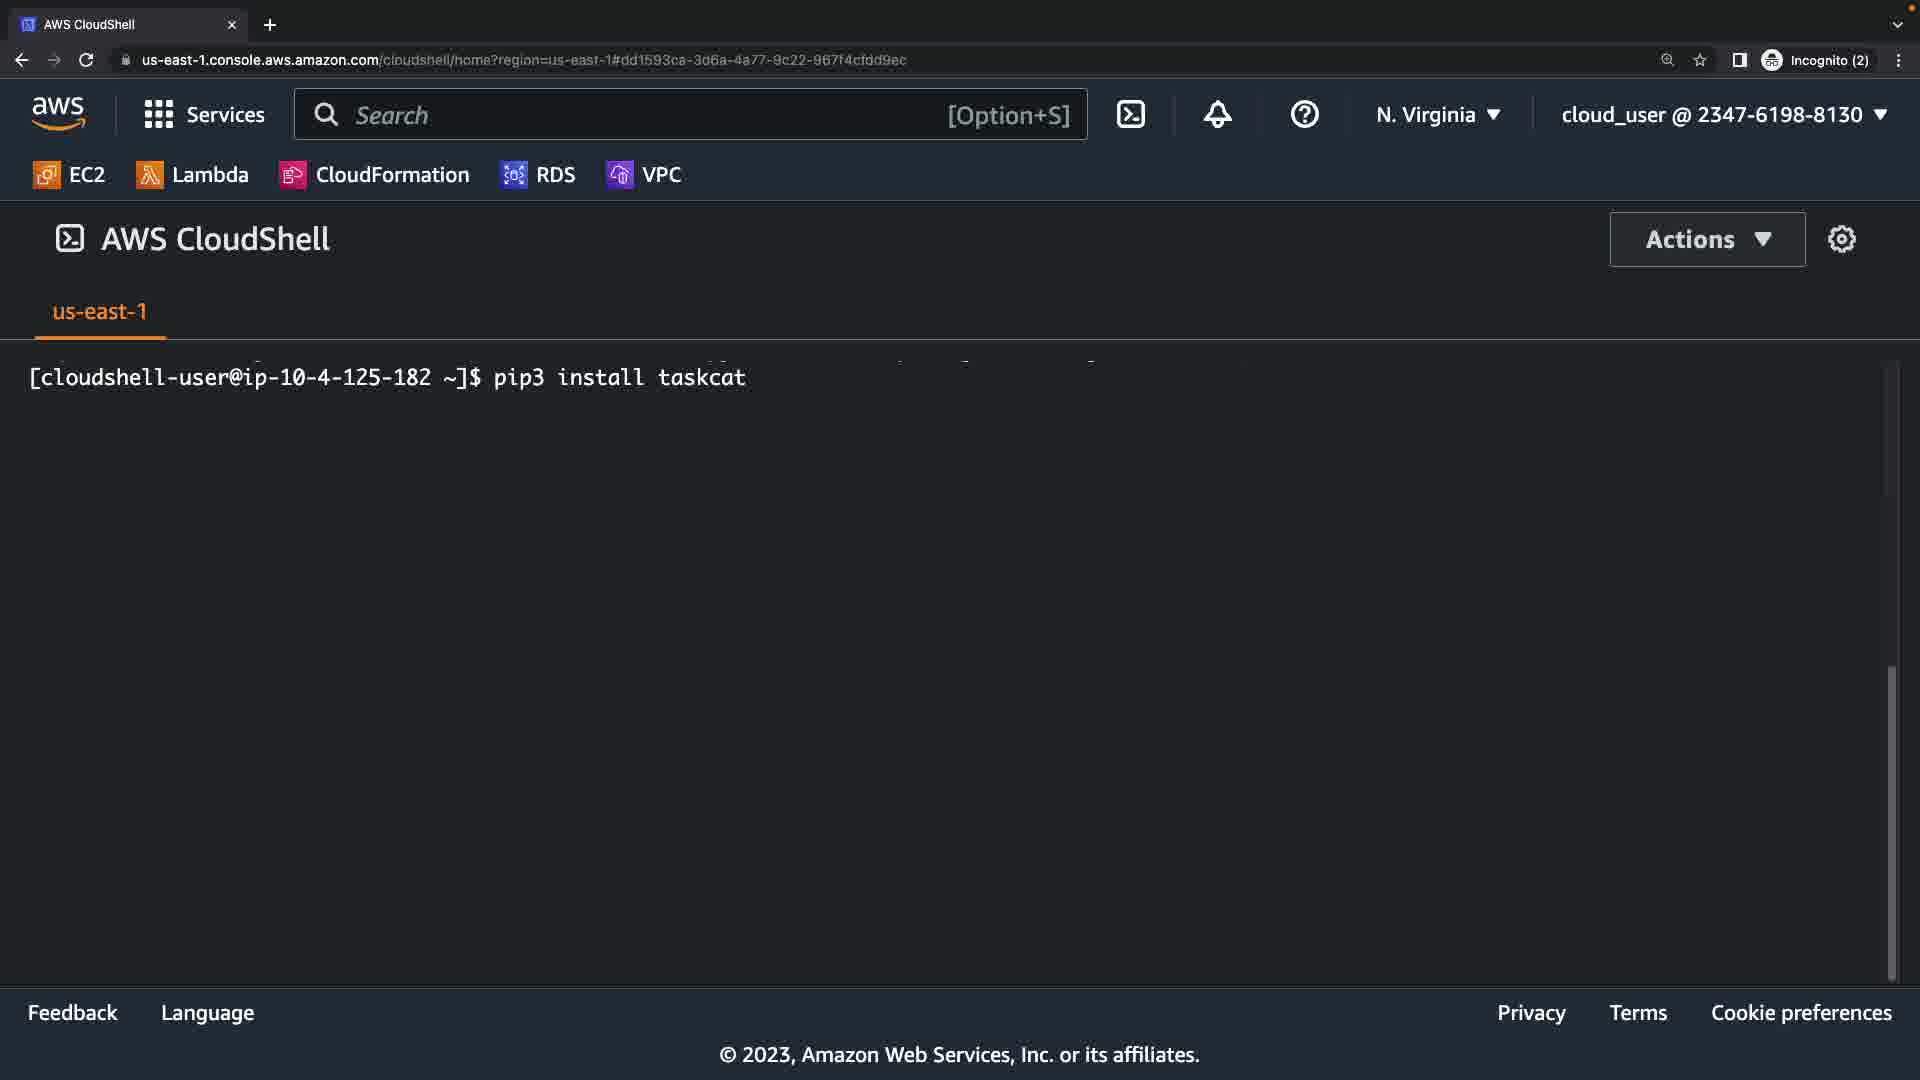Open Cookie preferences in footer
This screenshot has width=1920, height=1080.
point(1801,1013)
